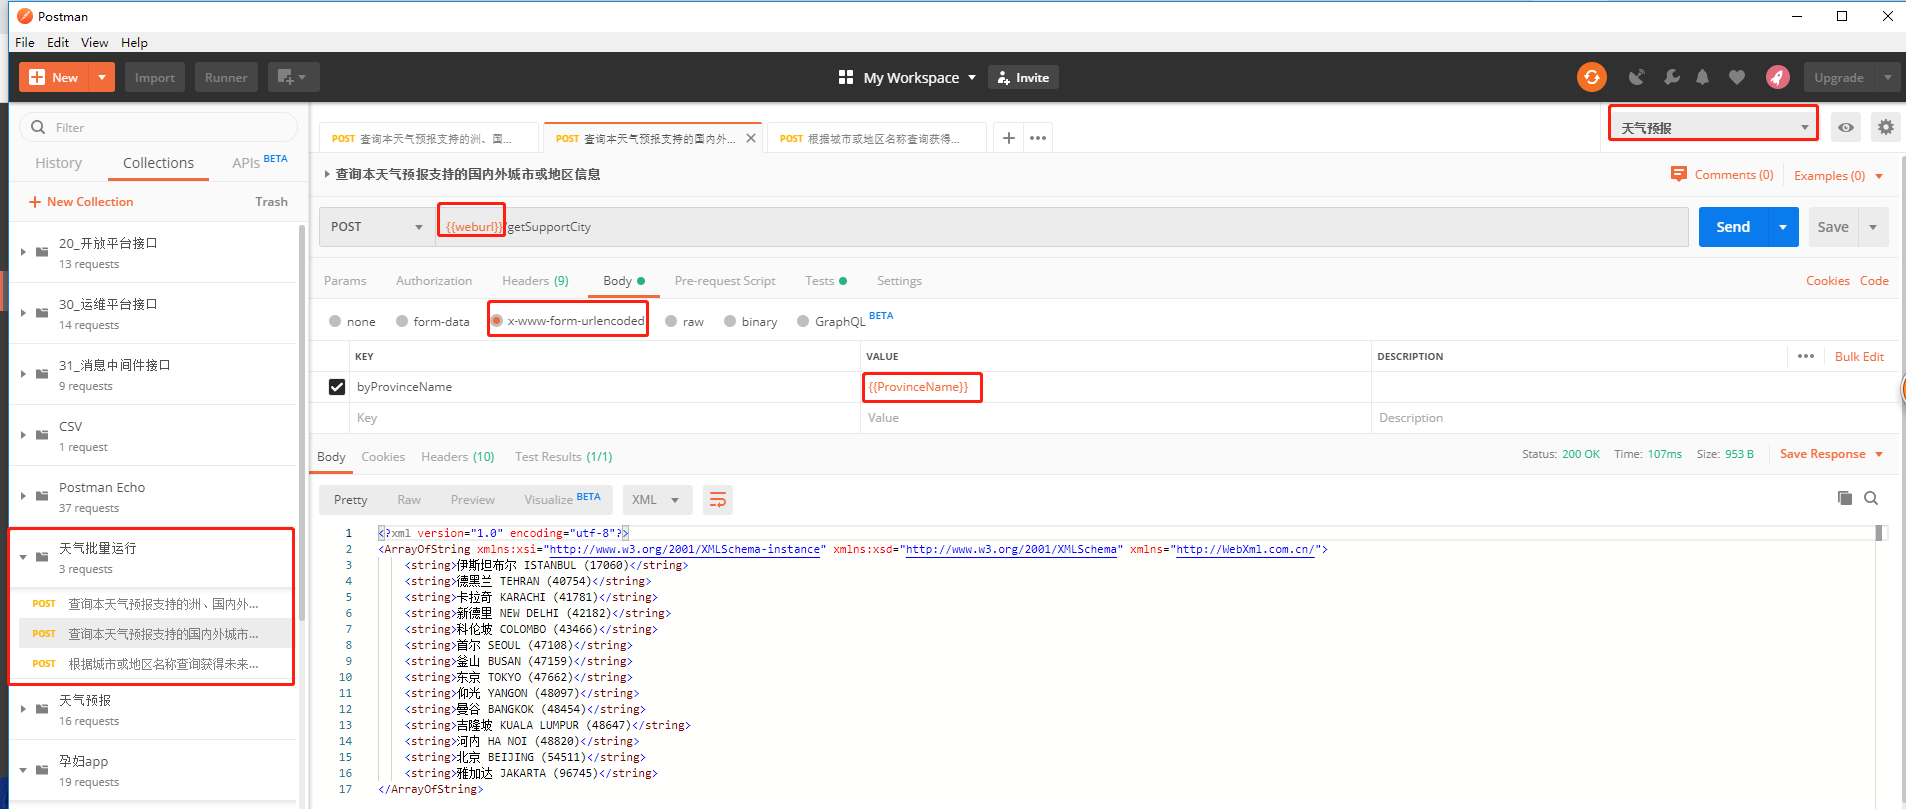
Task: Open the XML response format dropdown
Action: point(656,499)
